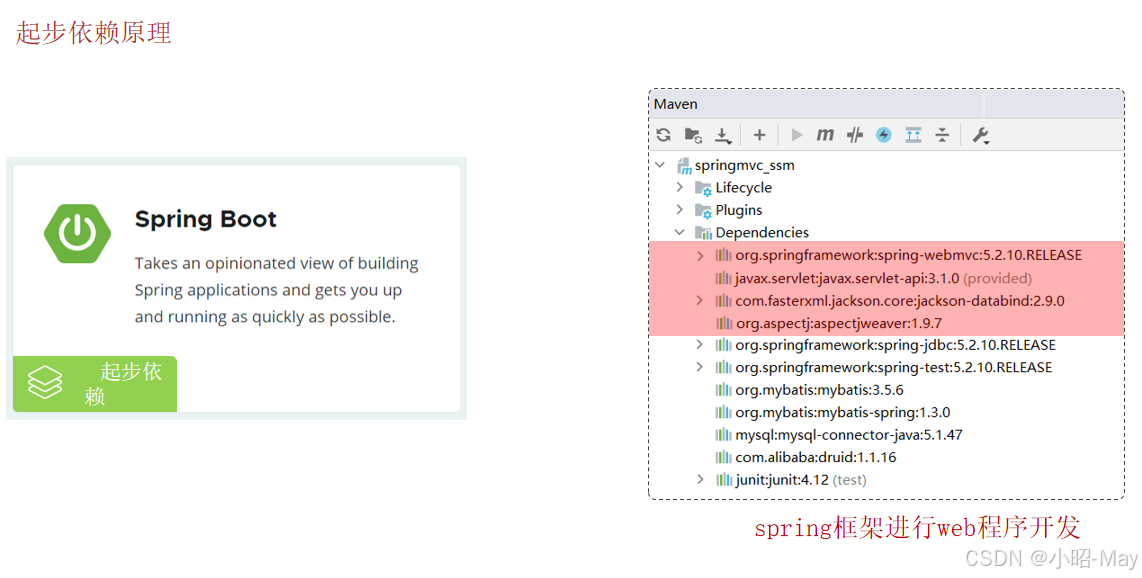
Task: Click library icon beside mybatis:3.5.6
Action: (723, 390)
